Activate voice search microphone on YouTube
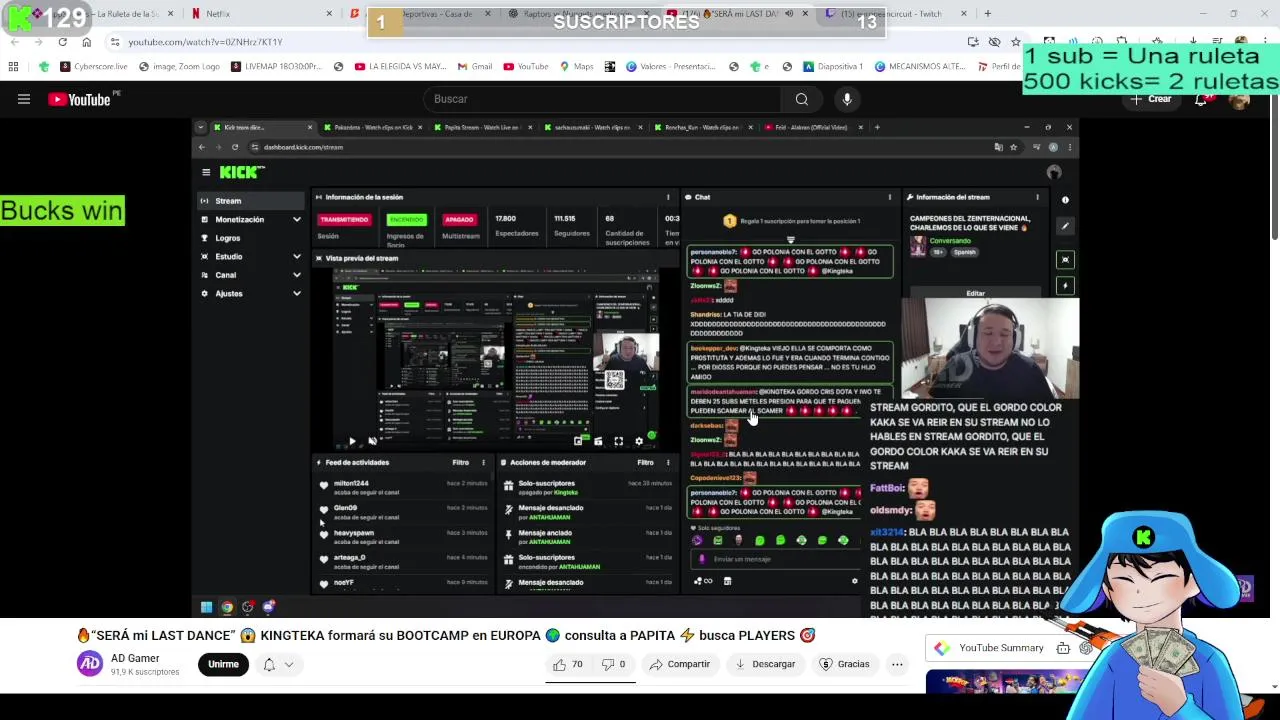Image resolution: width=1280 pixels, height=720 pixels. [847, 99]
